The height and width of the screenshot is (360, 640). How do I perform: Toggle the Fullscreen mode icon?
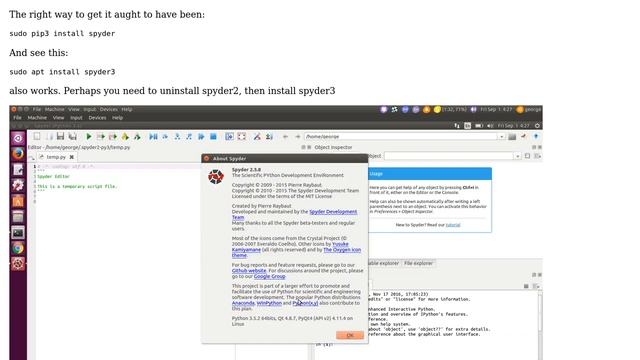[x=242, y=136]
